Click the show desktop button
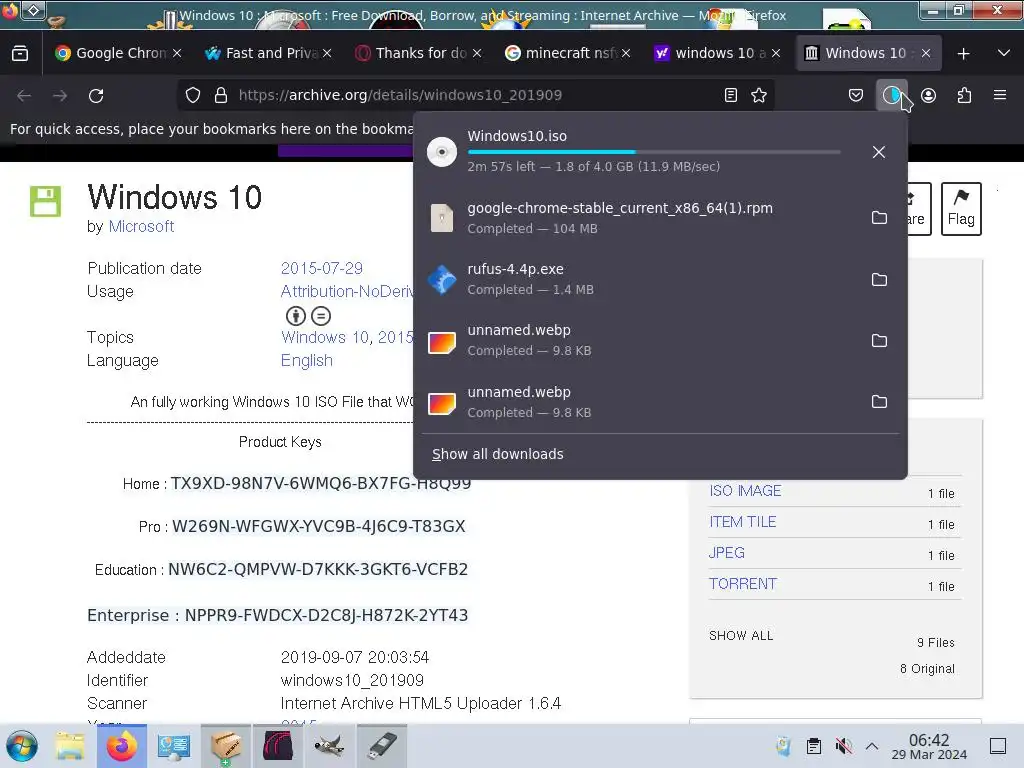This screenshot has height=768, width=1024. point(998,746)
